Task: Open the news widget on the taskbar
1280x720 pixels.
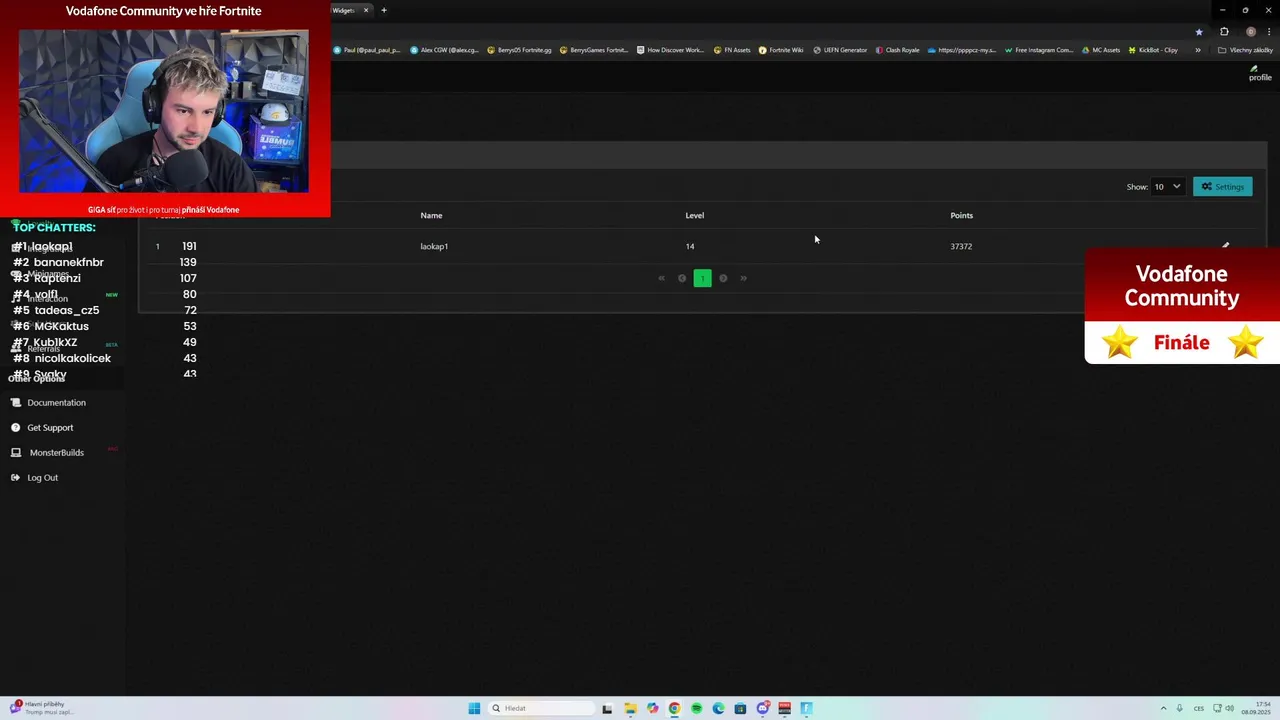Action: point(40,708)
